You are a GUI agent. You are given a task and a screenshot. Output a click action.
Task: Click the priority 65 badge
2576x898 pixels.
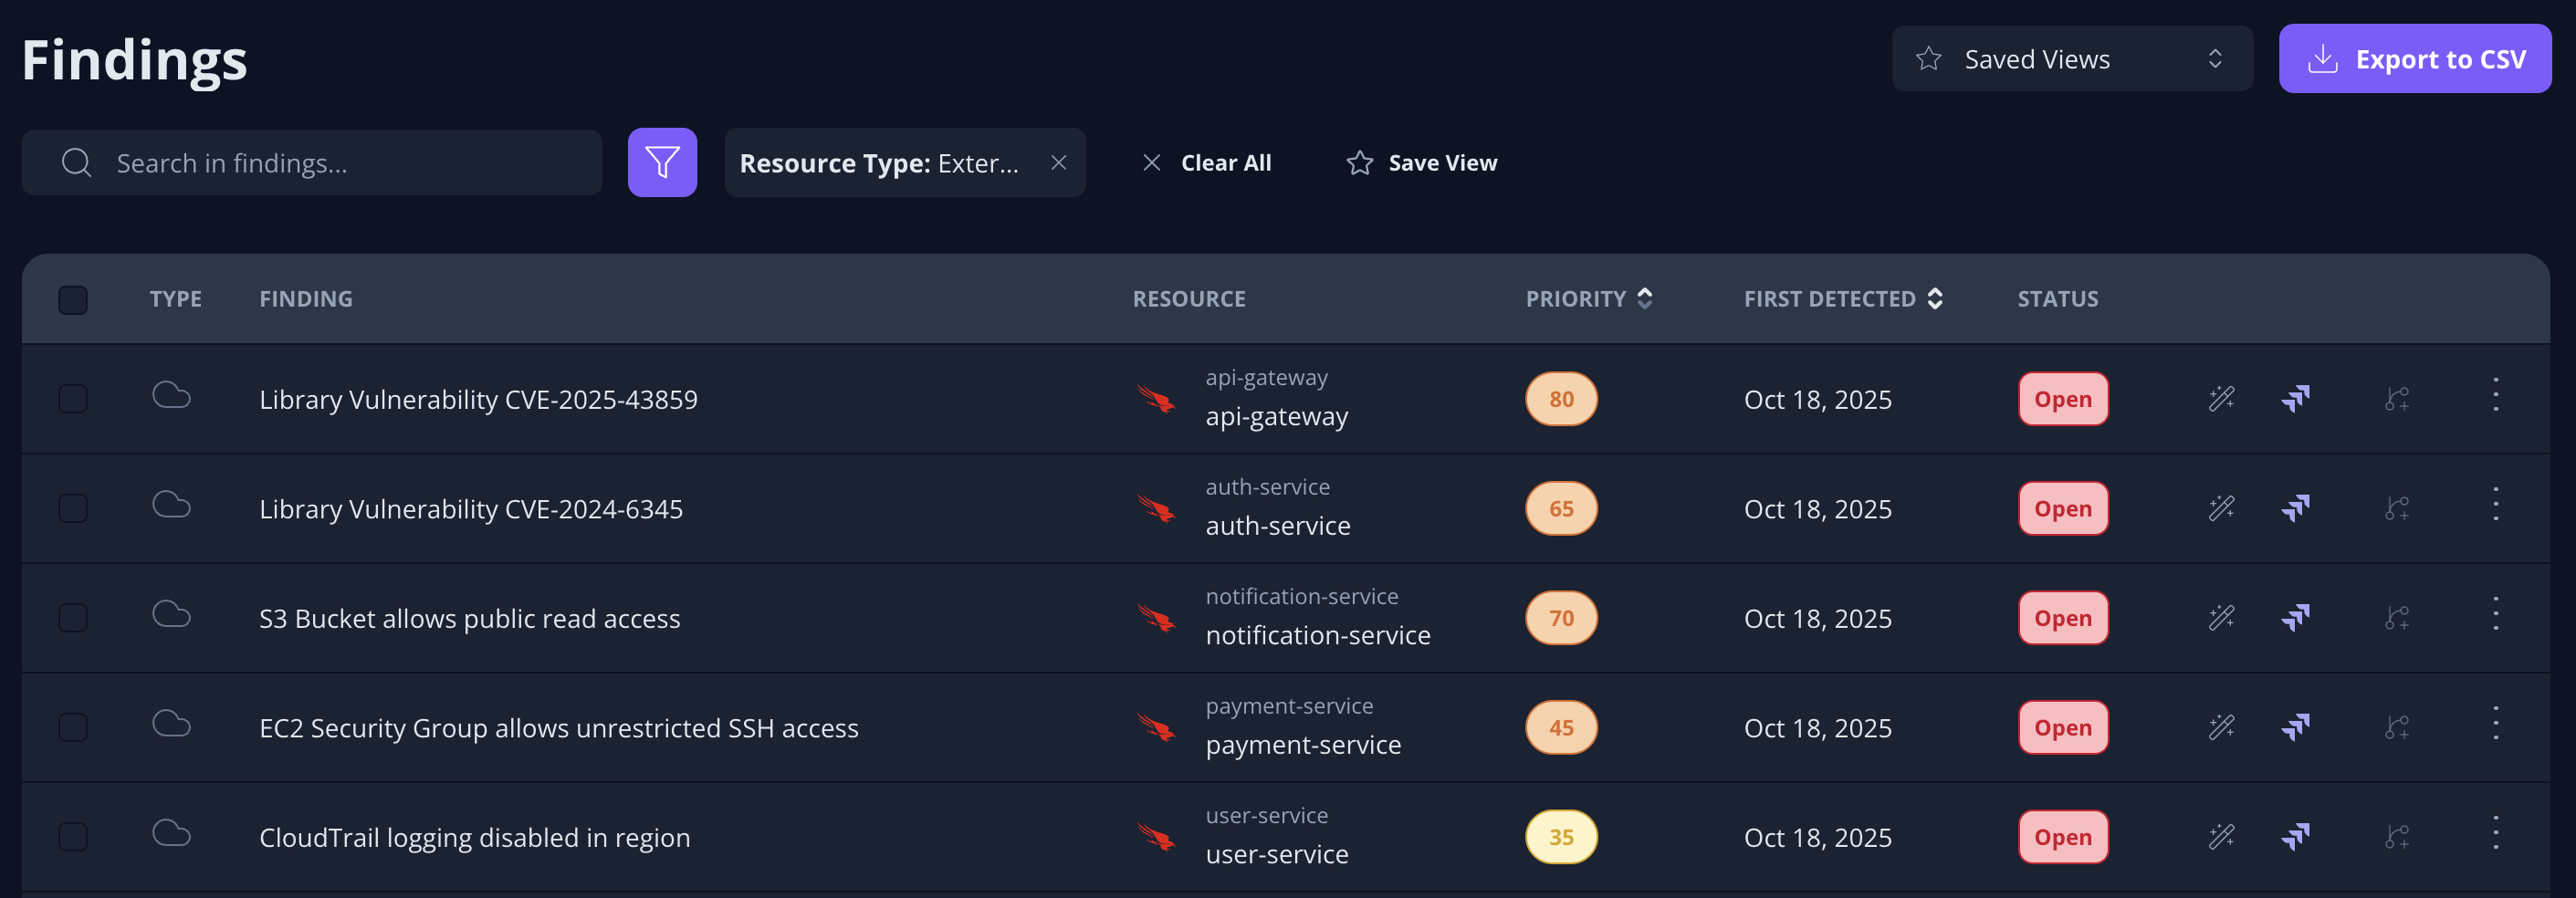(1561, 508)
